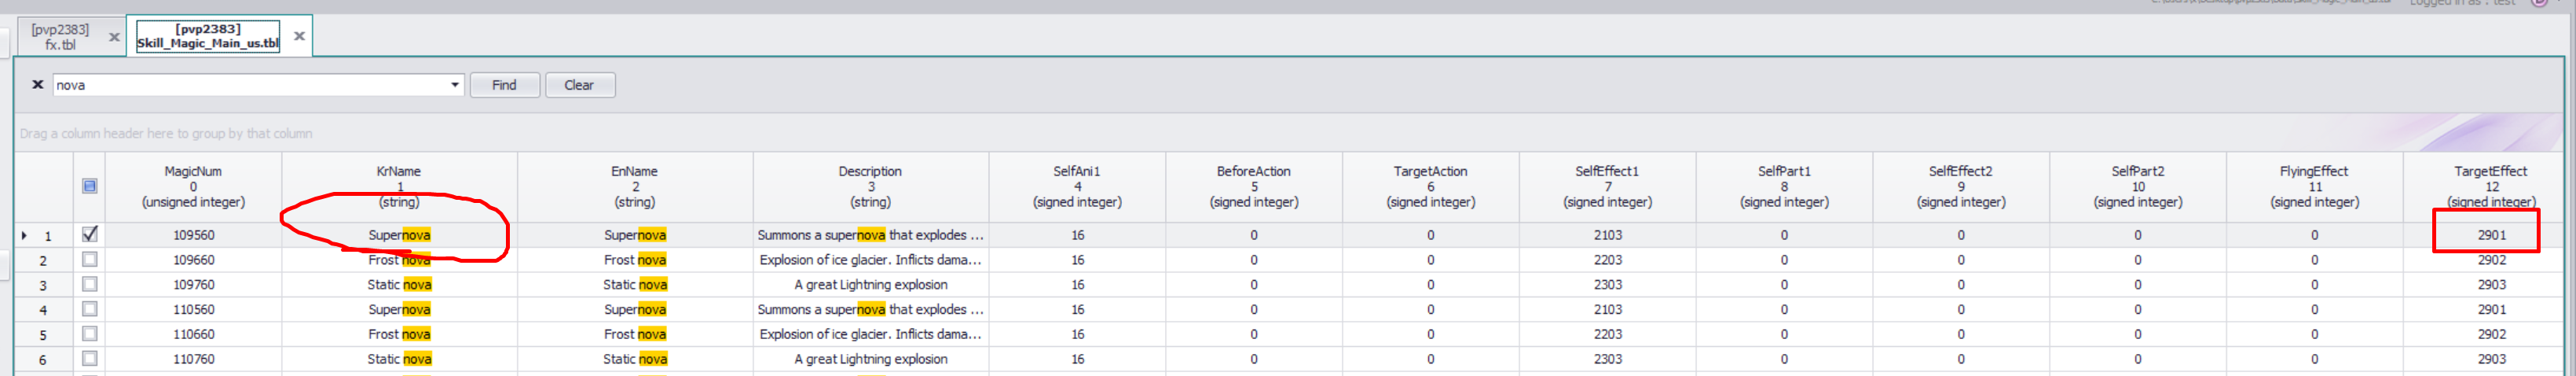The height and width of the screenshot is (376, 2576).
Task: Select the MagicNum cell 110560
Action: pyautogui.click(x=193, y=310)
